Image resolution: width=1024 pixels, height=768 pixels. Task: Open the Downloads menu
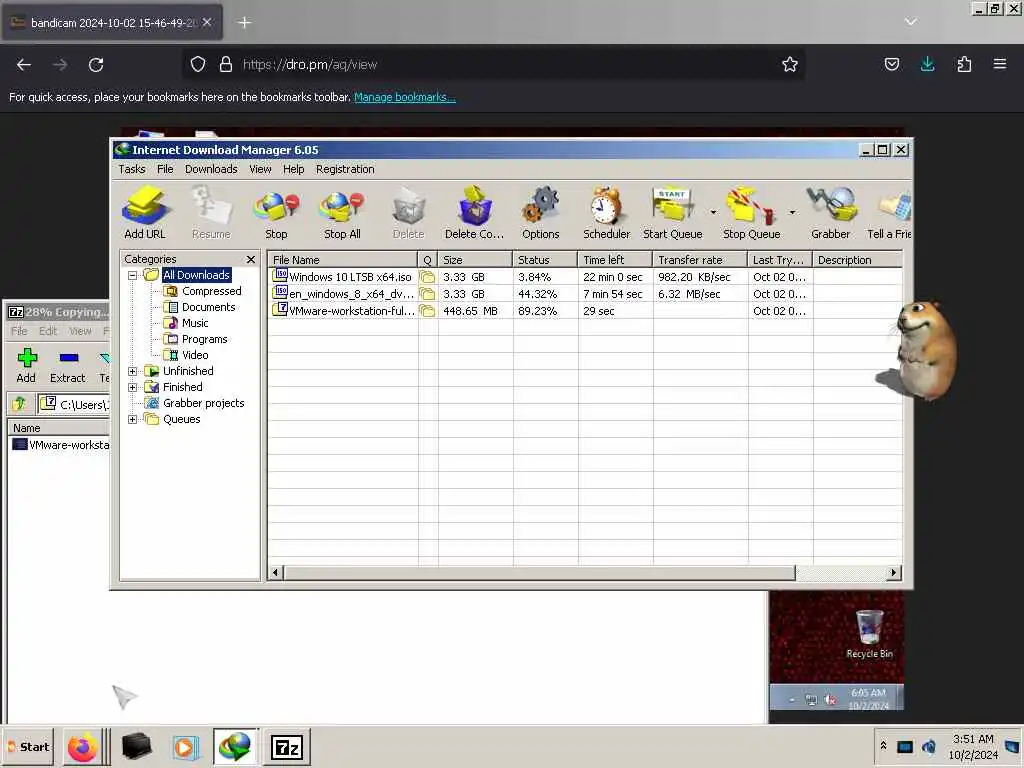click(211, 169)
